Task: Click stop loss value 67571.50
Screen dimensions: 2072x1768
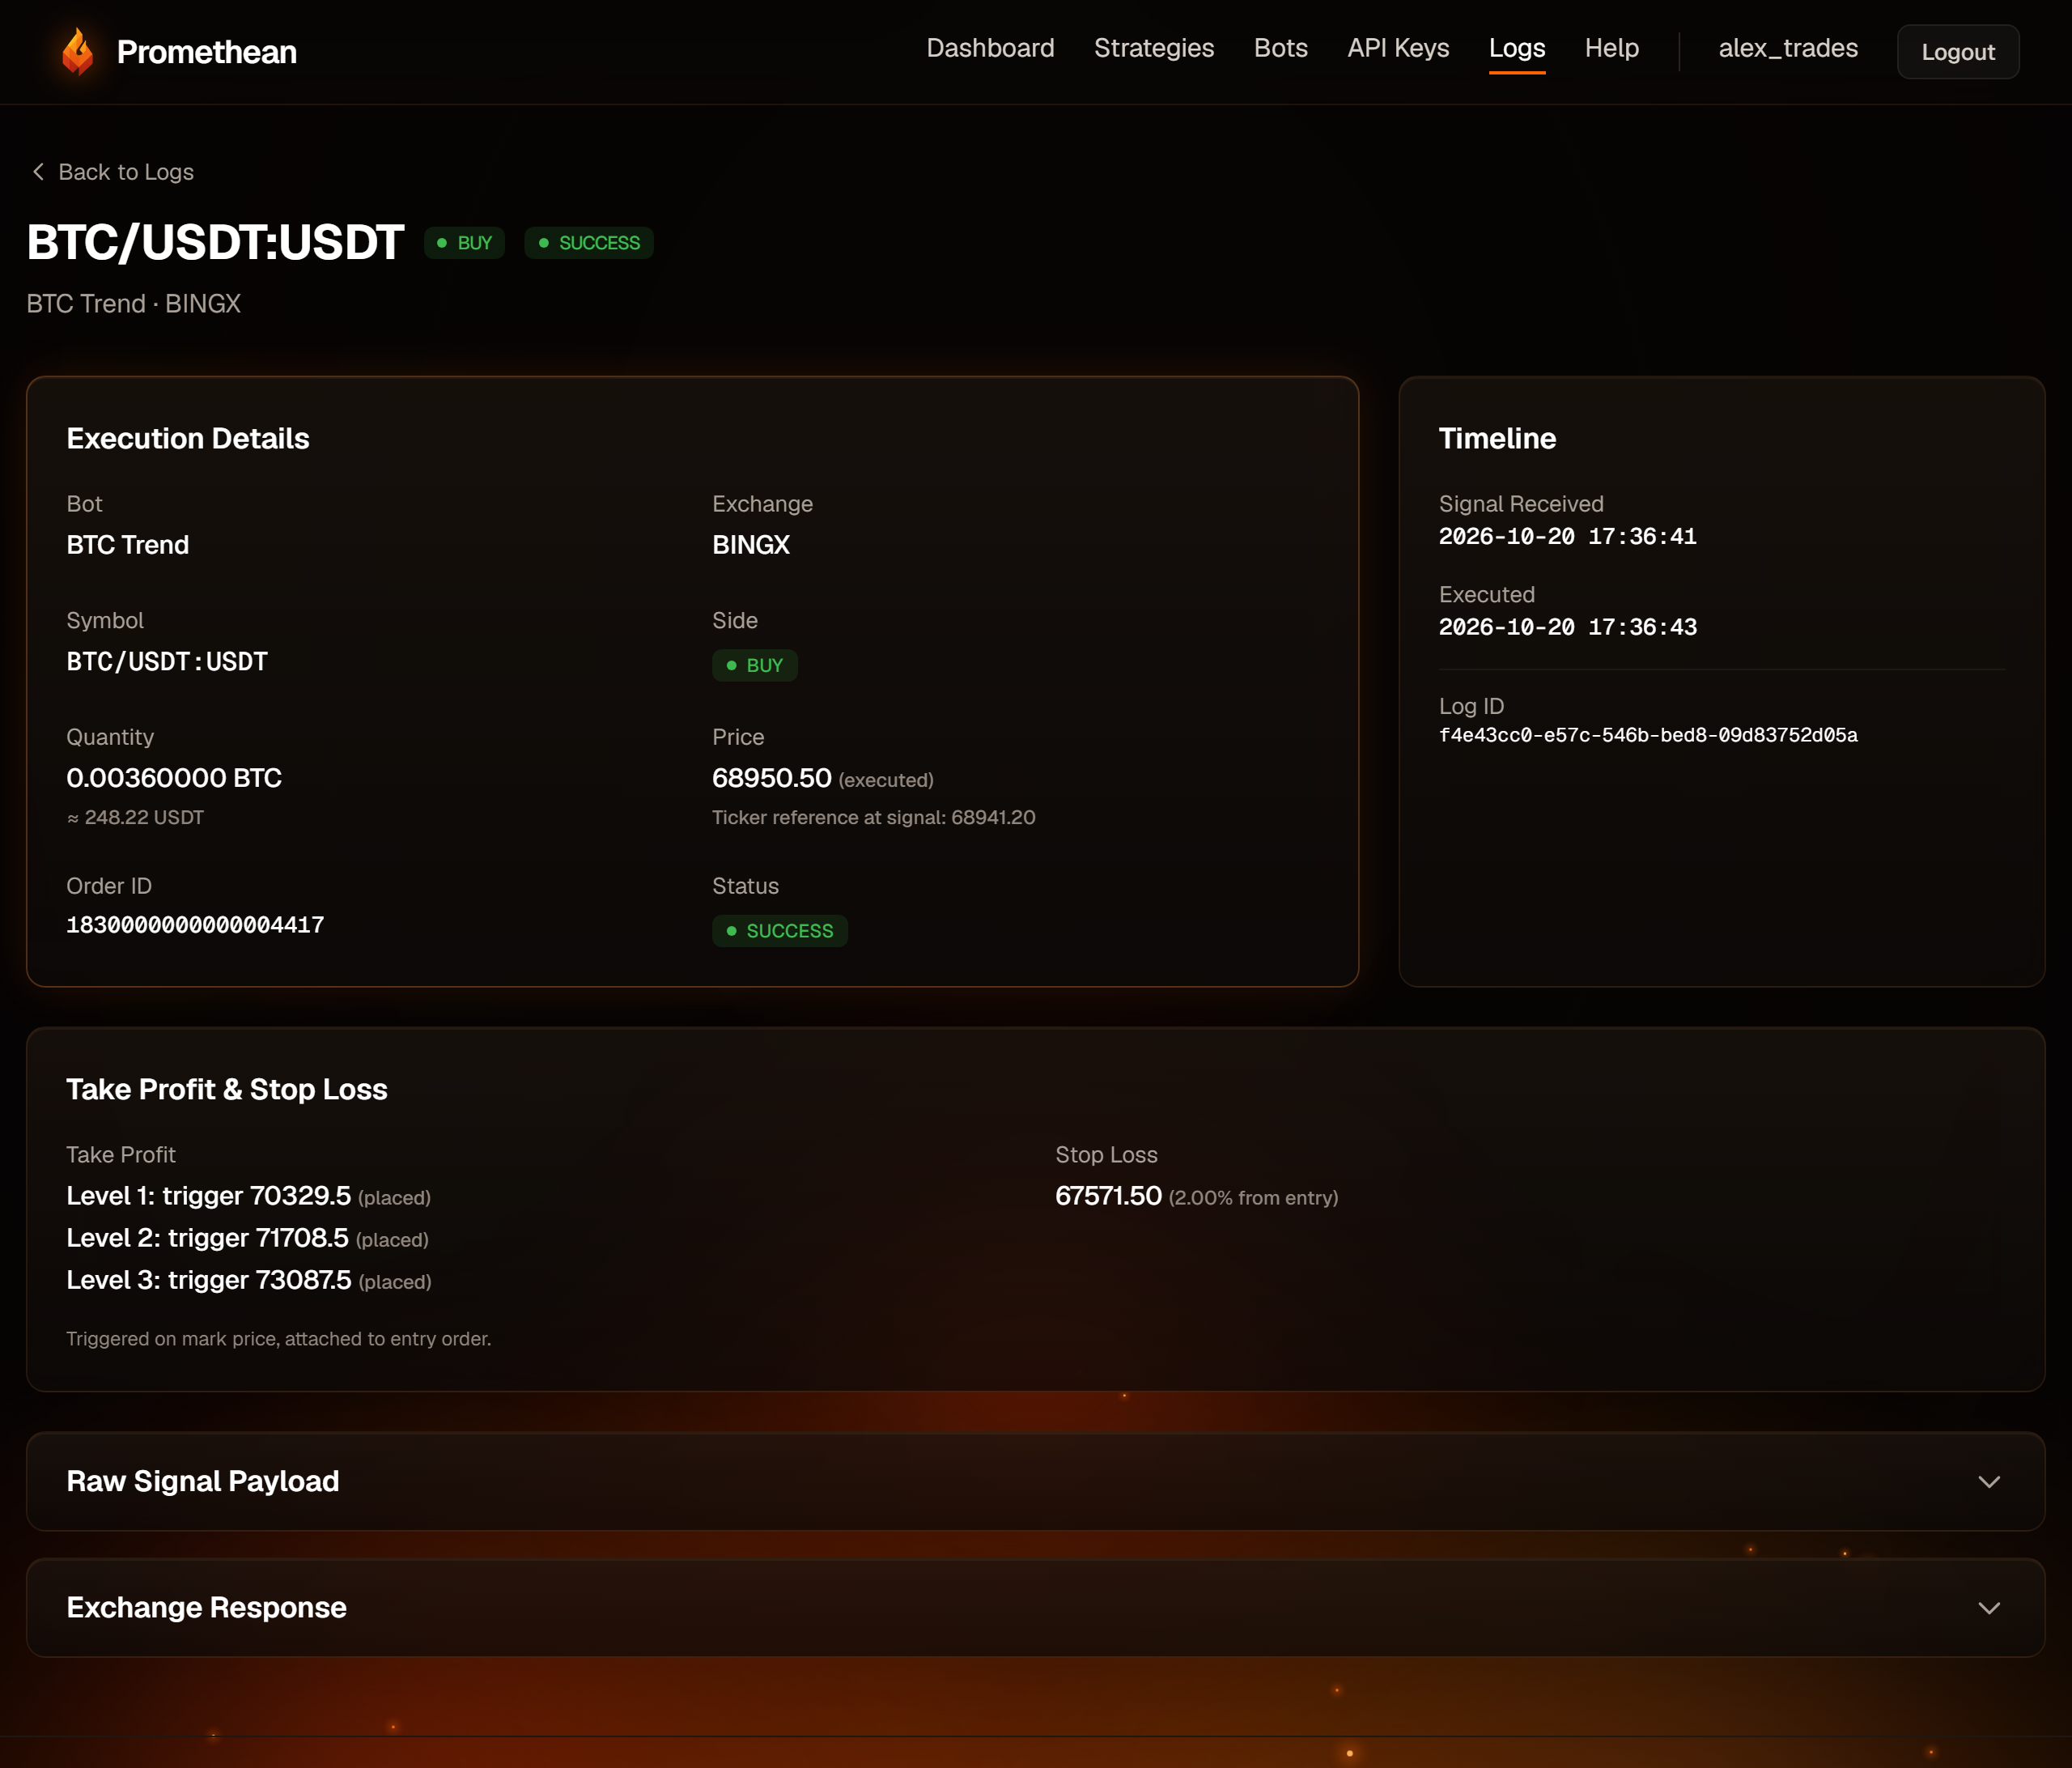Action: coord(1108,1196)
